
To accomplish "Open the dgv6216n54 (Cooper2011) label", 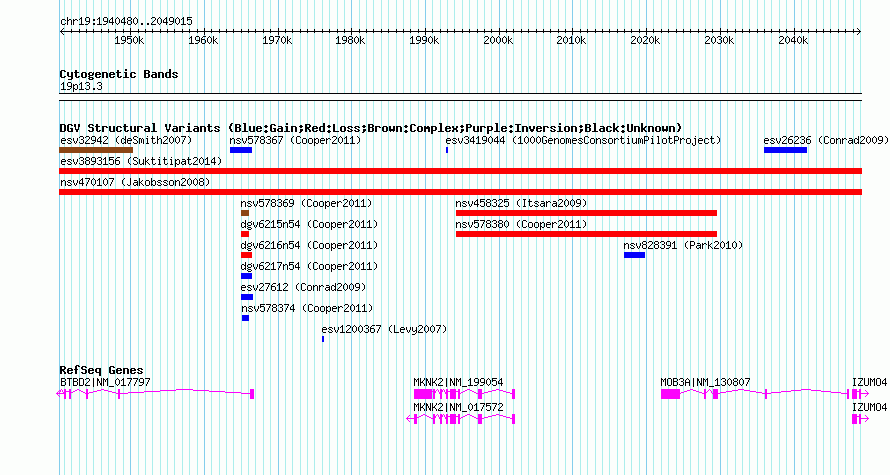I will [309, 246].
